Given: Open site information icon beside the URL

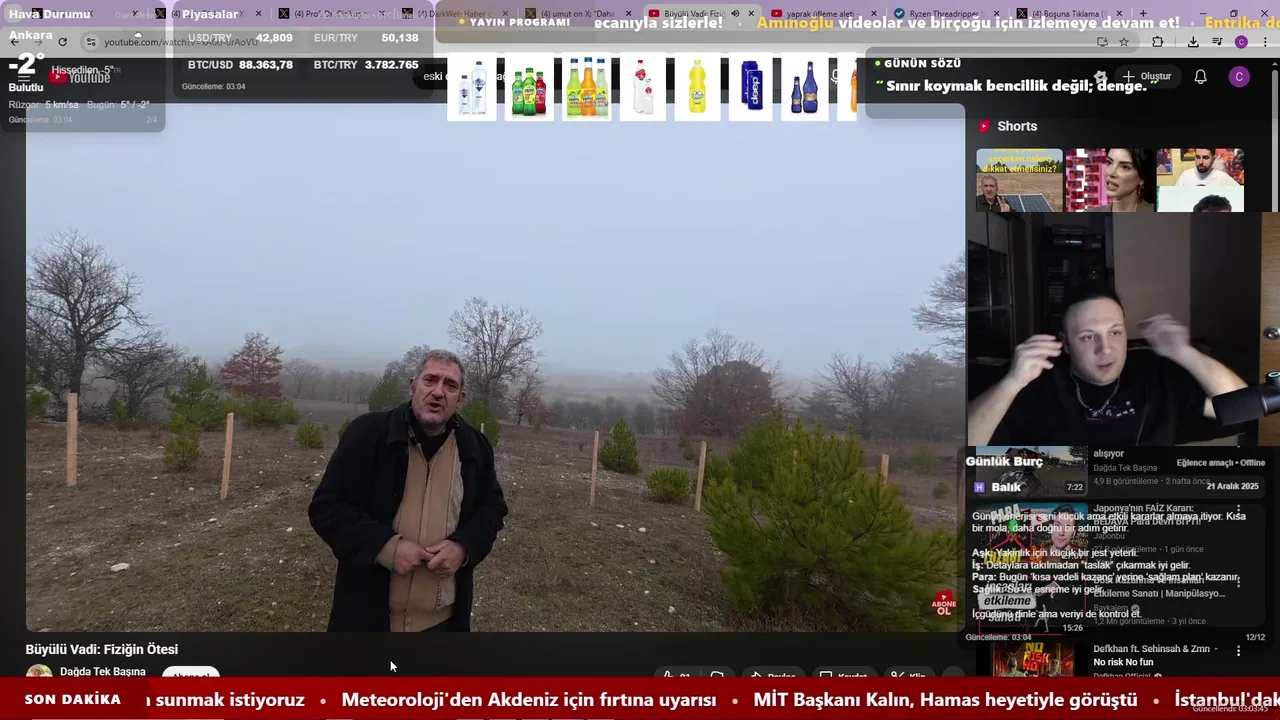Looking at the screenshot, I should pos(91,42).
